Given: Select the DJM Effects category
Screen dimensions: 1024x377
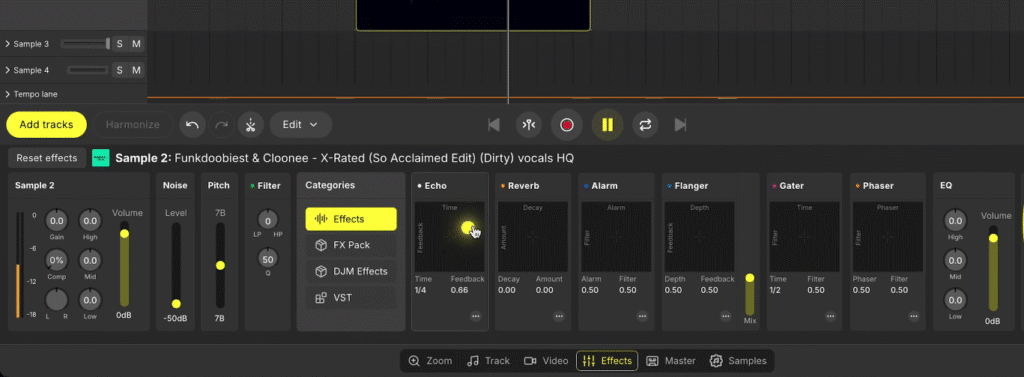Looking at the screenshot, I should [x=351, y=271].
